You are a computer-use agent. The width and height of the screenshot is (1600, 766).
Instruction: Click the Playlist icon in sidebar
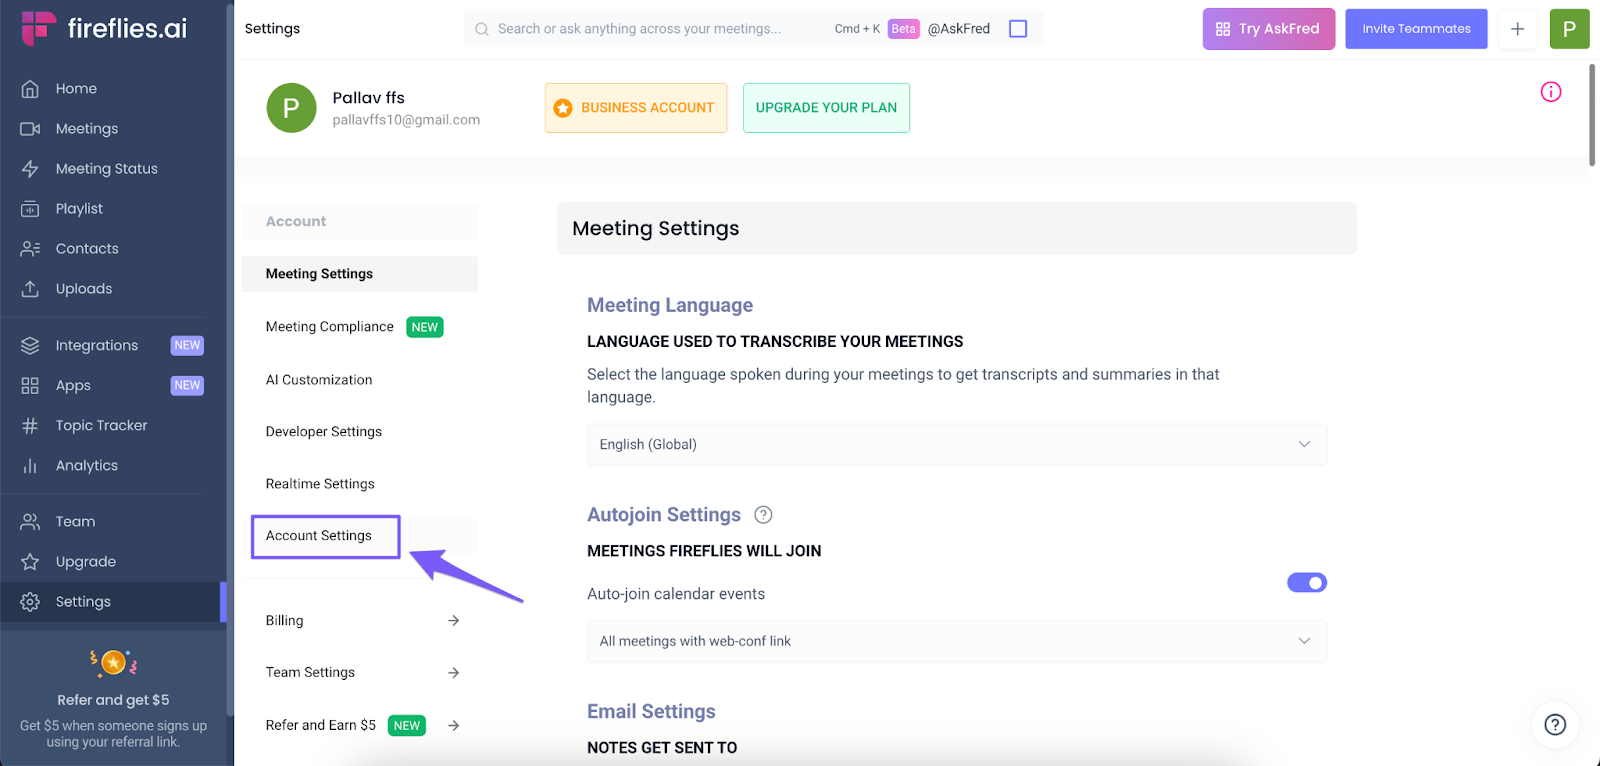click(x=30, y=209)
